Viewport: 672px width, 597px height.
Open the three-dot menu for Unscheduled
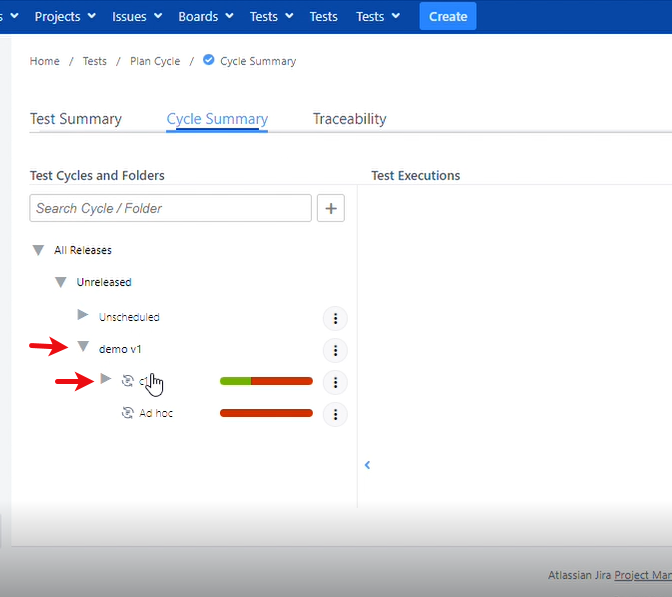335,319
